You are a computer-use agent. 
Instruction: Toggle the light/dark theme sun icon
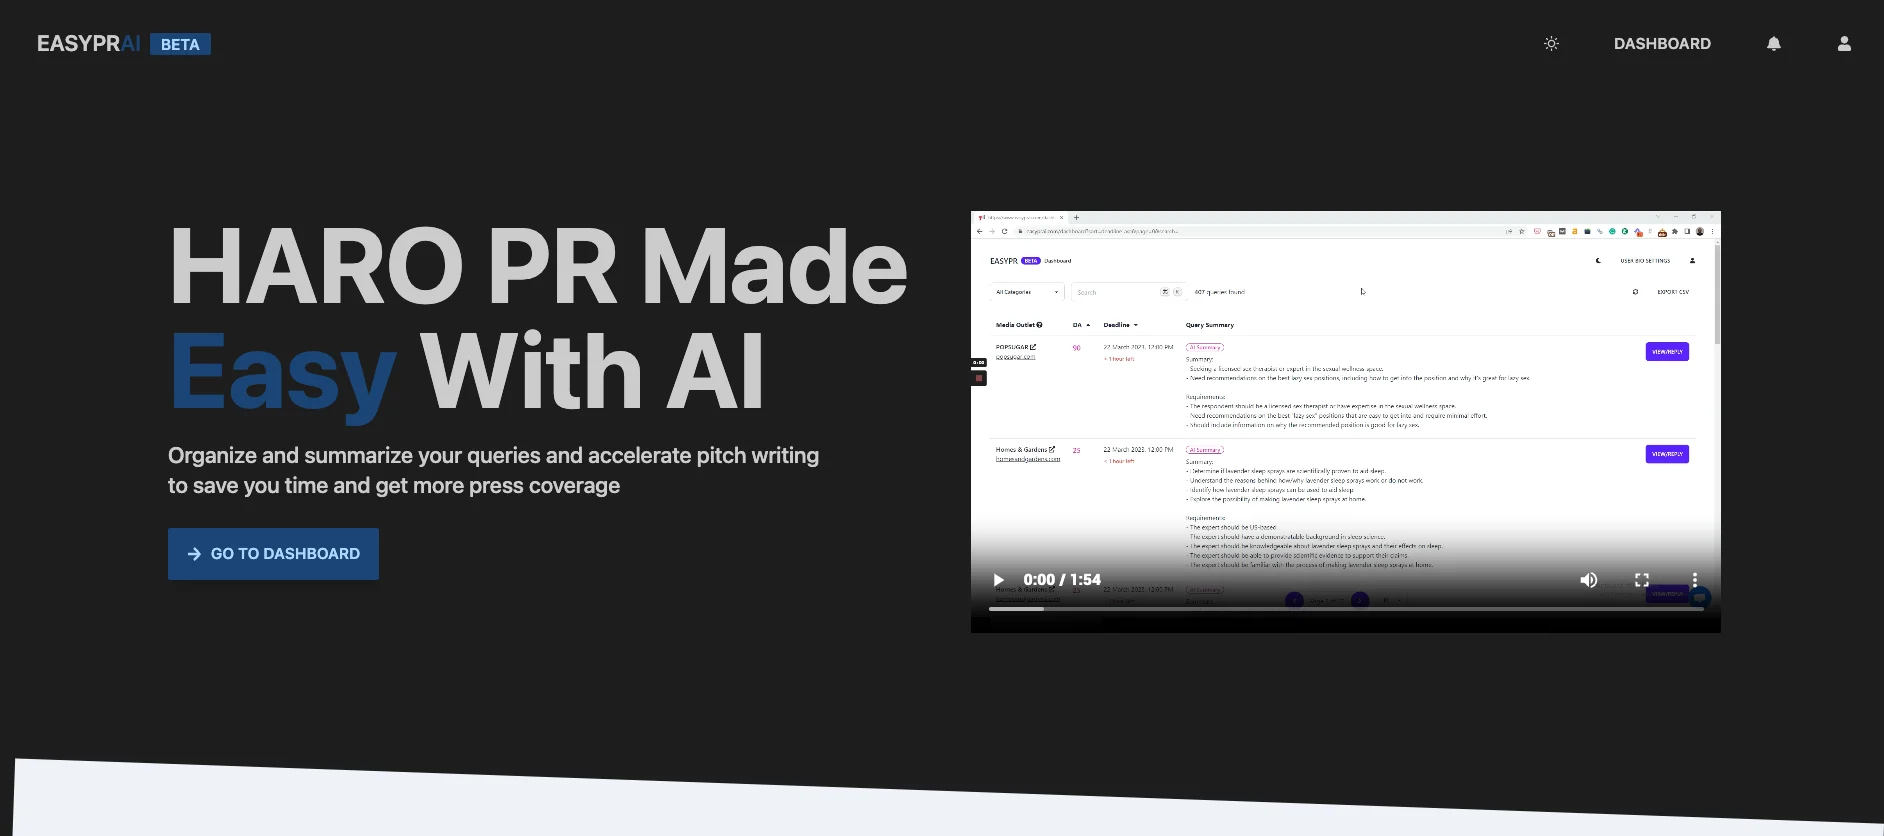point(1551,44)
